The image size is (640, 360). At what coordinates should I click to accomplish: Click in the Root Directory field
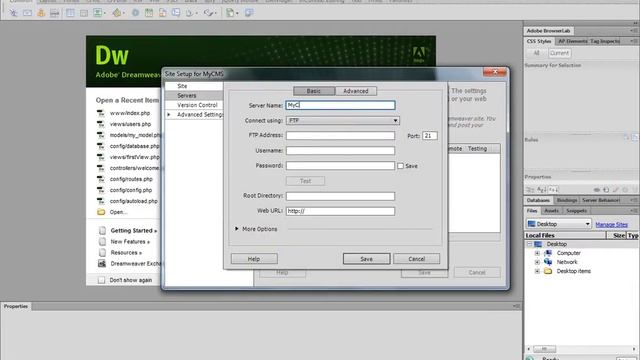pos(340,196)
